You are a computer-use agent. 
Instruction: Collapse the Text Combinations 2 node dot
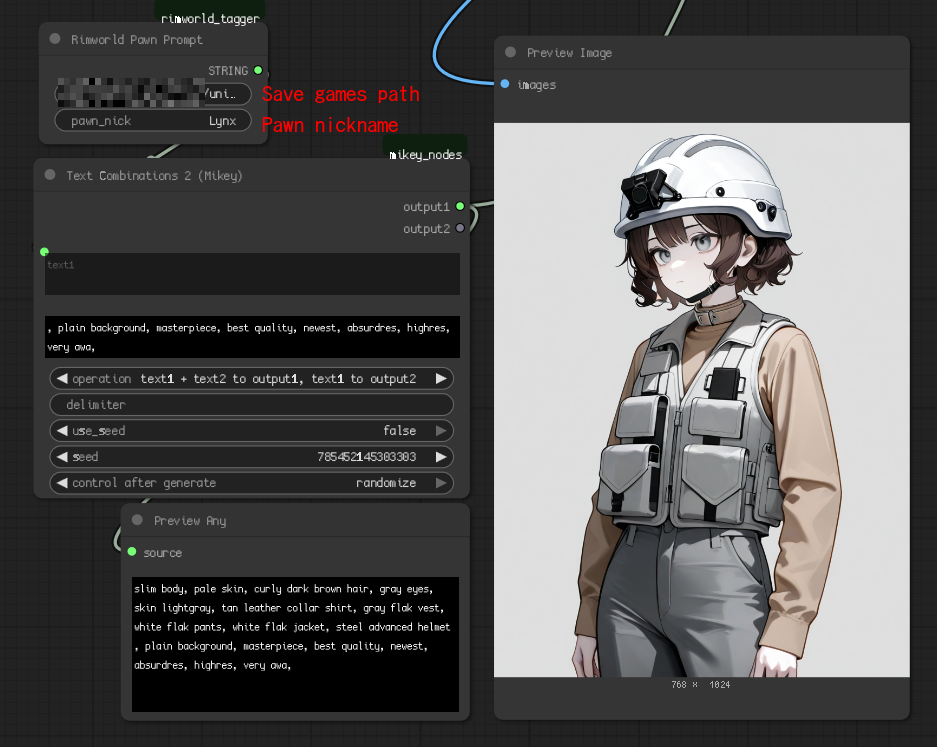50,175
